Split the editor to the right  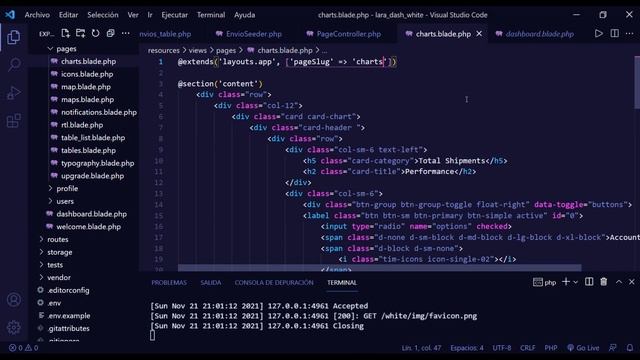point(614,33)
